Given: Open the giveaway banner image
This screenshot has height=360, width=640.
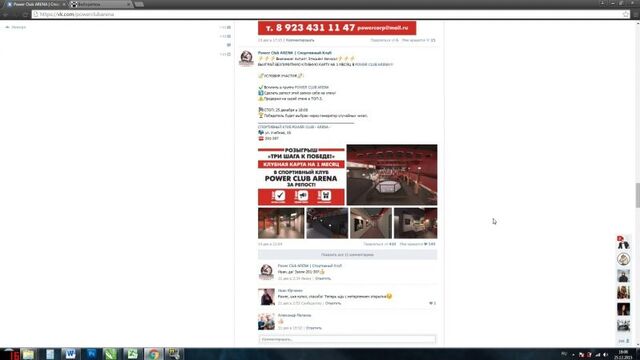Looking at the screenshot, I should [301, 176].
